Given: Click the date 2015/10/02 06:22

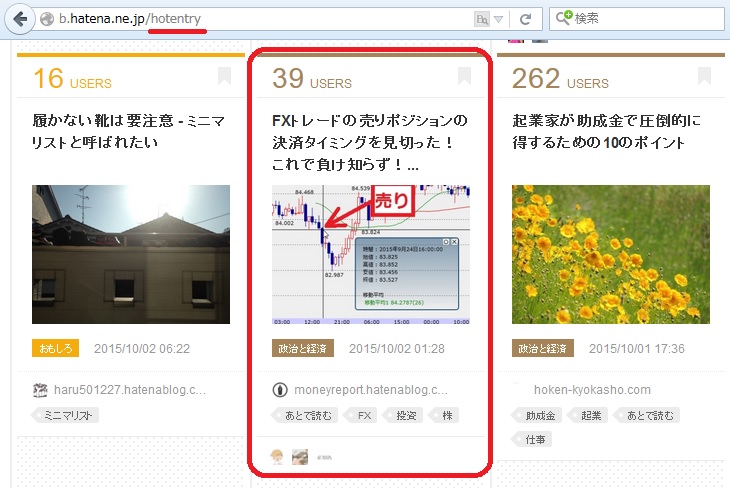Looking at the screenshot, I should [142, 349].
